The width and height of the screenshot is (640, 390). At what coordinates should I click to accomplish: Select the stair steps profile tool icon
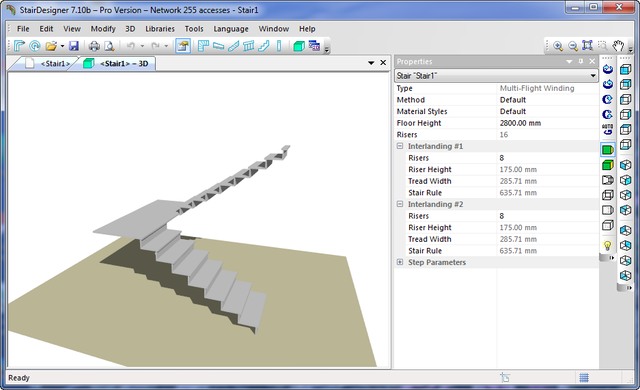click(264, 46)
